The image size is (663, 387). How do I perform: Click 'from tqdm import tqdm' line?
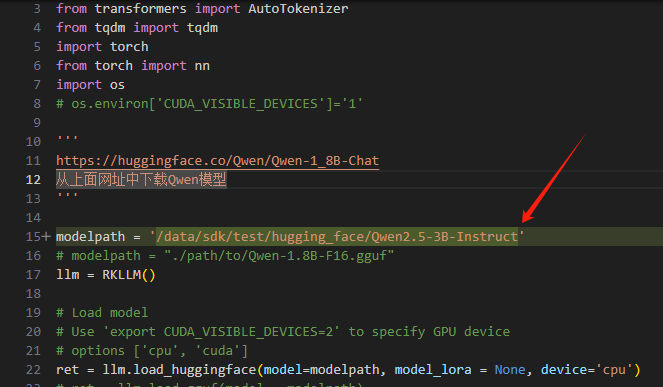(137, 28)
